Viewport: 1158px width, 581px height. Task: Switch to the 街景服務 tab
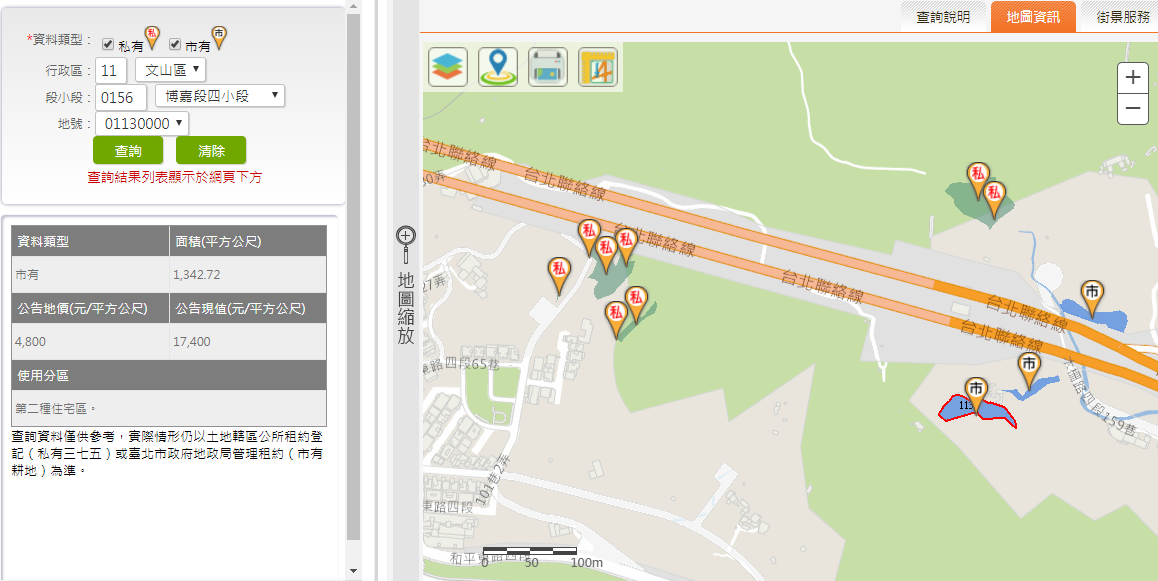[x=1122, y=17]
